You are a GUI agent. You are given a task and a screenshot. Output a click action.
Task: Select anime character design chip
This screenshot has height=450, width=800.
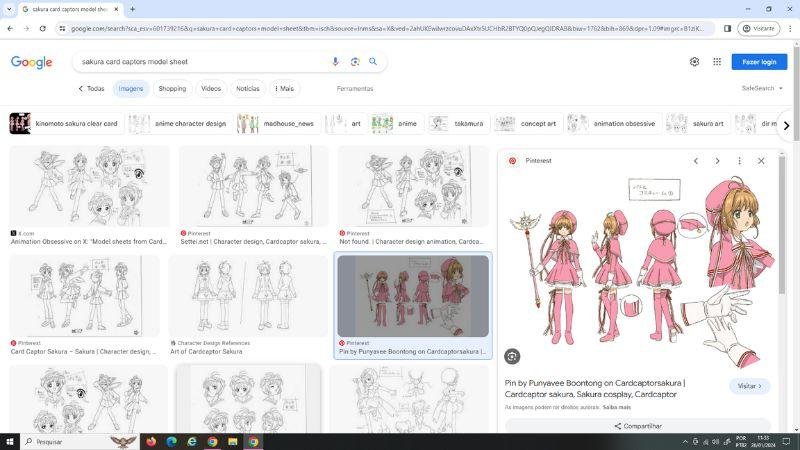click(x=178, y=123)
